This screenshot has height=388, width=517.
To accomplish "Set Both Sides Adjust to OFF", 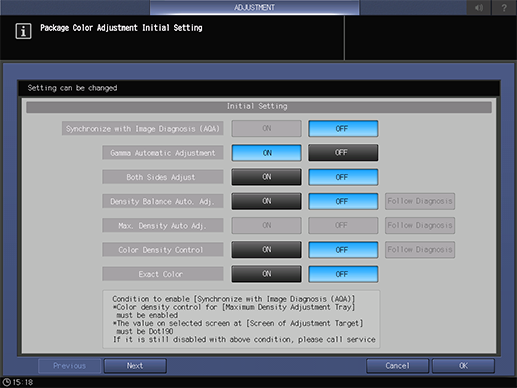I will coord(343,177).
